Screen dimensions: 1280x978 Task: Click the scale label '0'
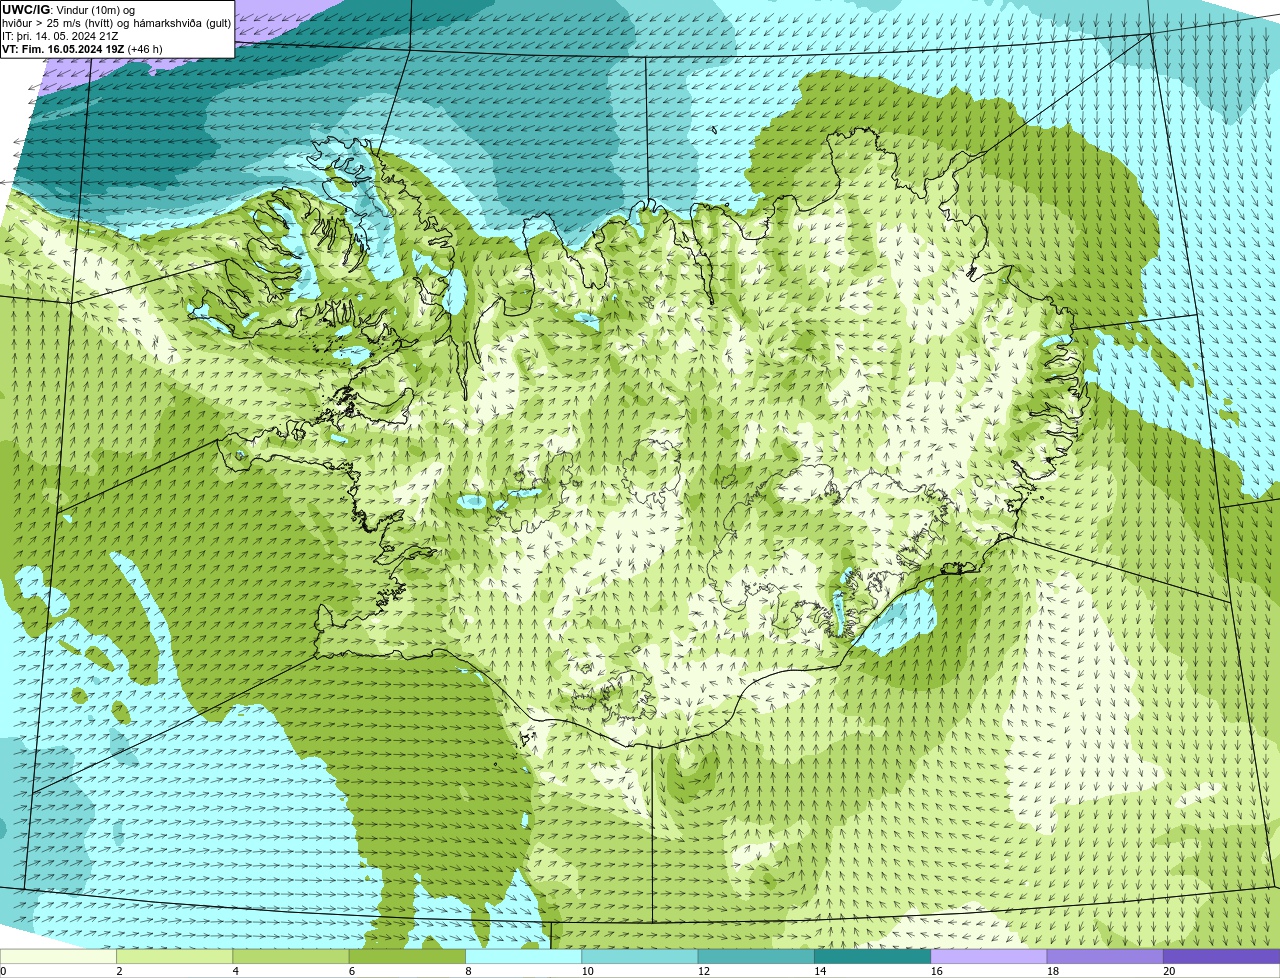coord(4,971)
